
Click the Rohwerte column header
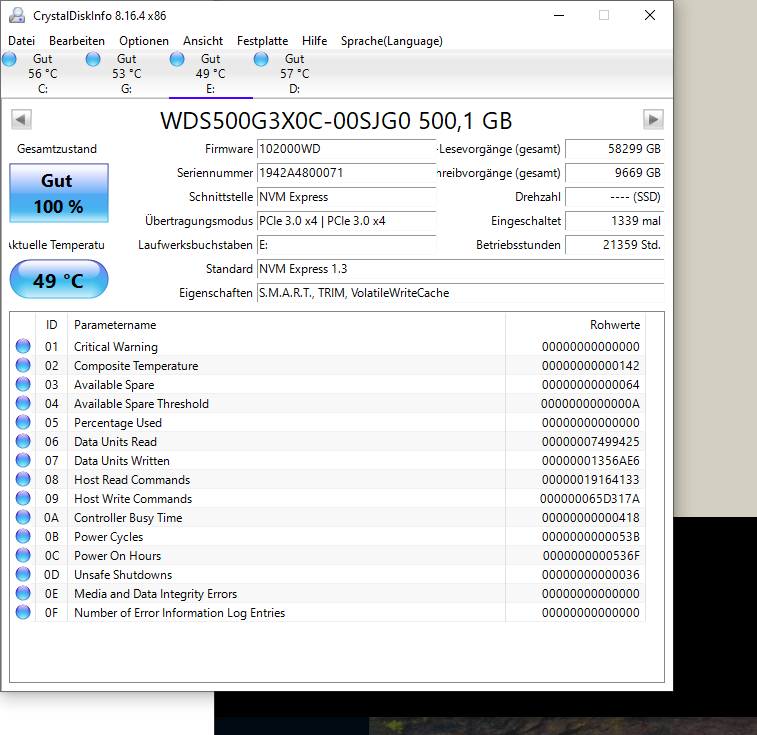[x=575, y=325]
